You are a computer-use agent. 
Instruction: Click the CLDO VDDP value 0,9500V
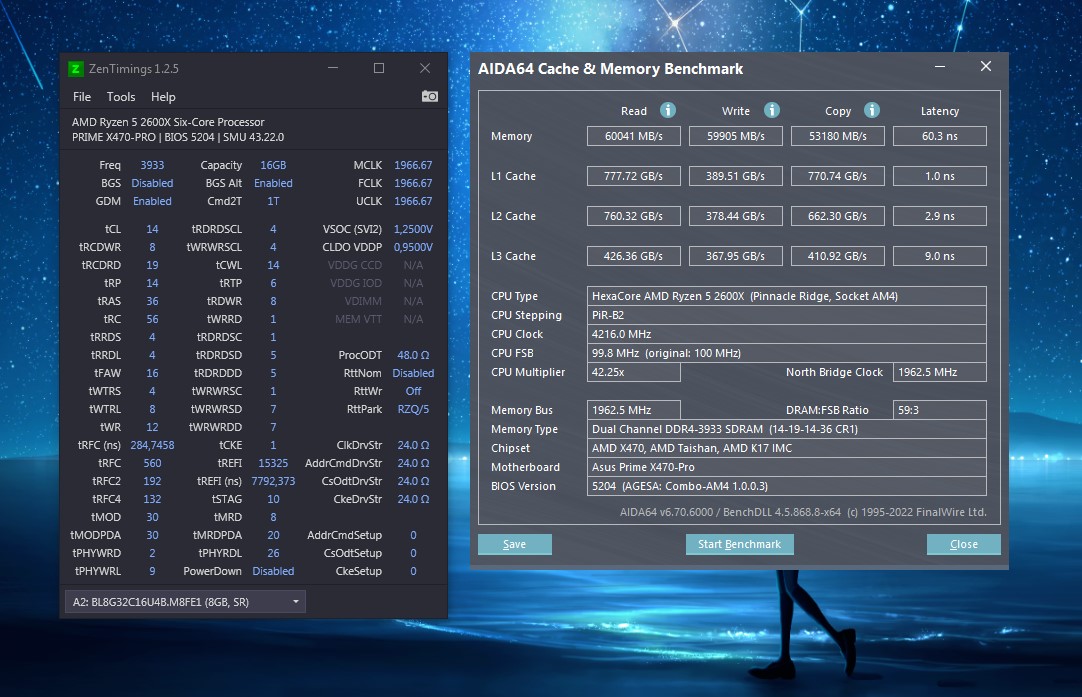point(413,247)
